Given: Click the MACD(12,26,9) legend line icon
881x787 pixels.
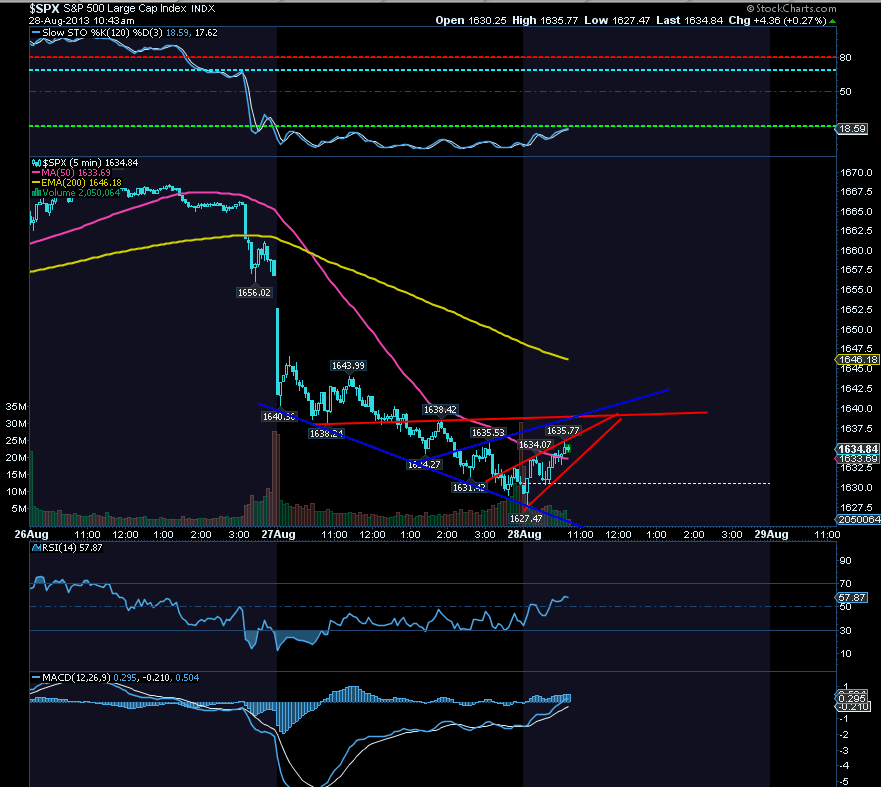Looking at the screenshot, I should click(36, 678).
